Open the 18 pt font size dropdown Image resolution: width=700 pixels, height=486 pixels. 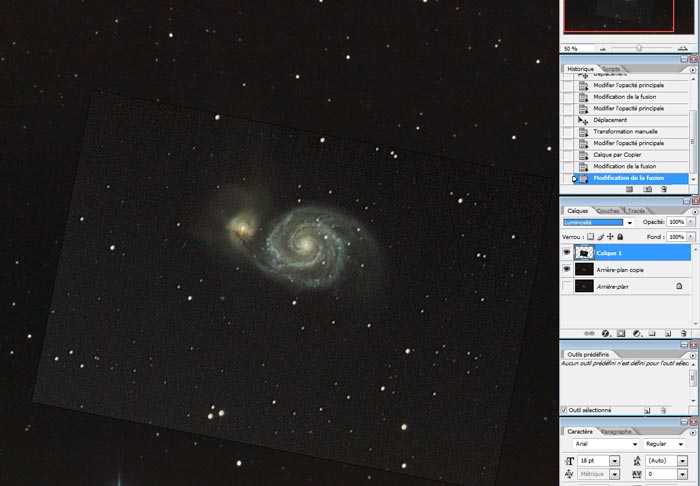click(x=615, y=461)
